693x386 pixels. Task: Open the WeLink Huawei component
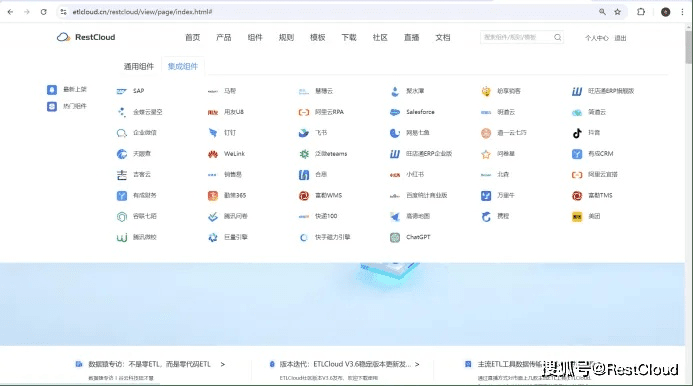tap(226, 154)
